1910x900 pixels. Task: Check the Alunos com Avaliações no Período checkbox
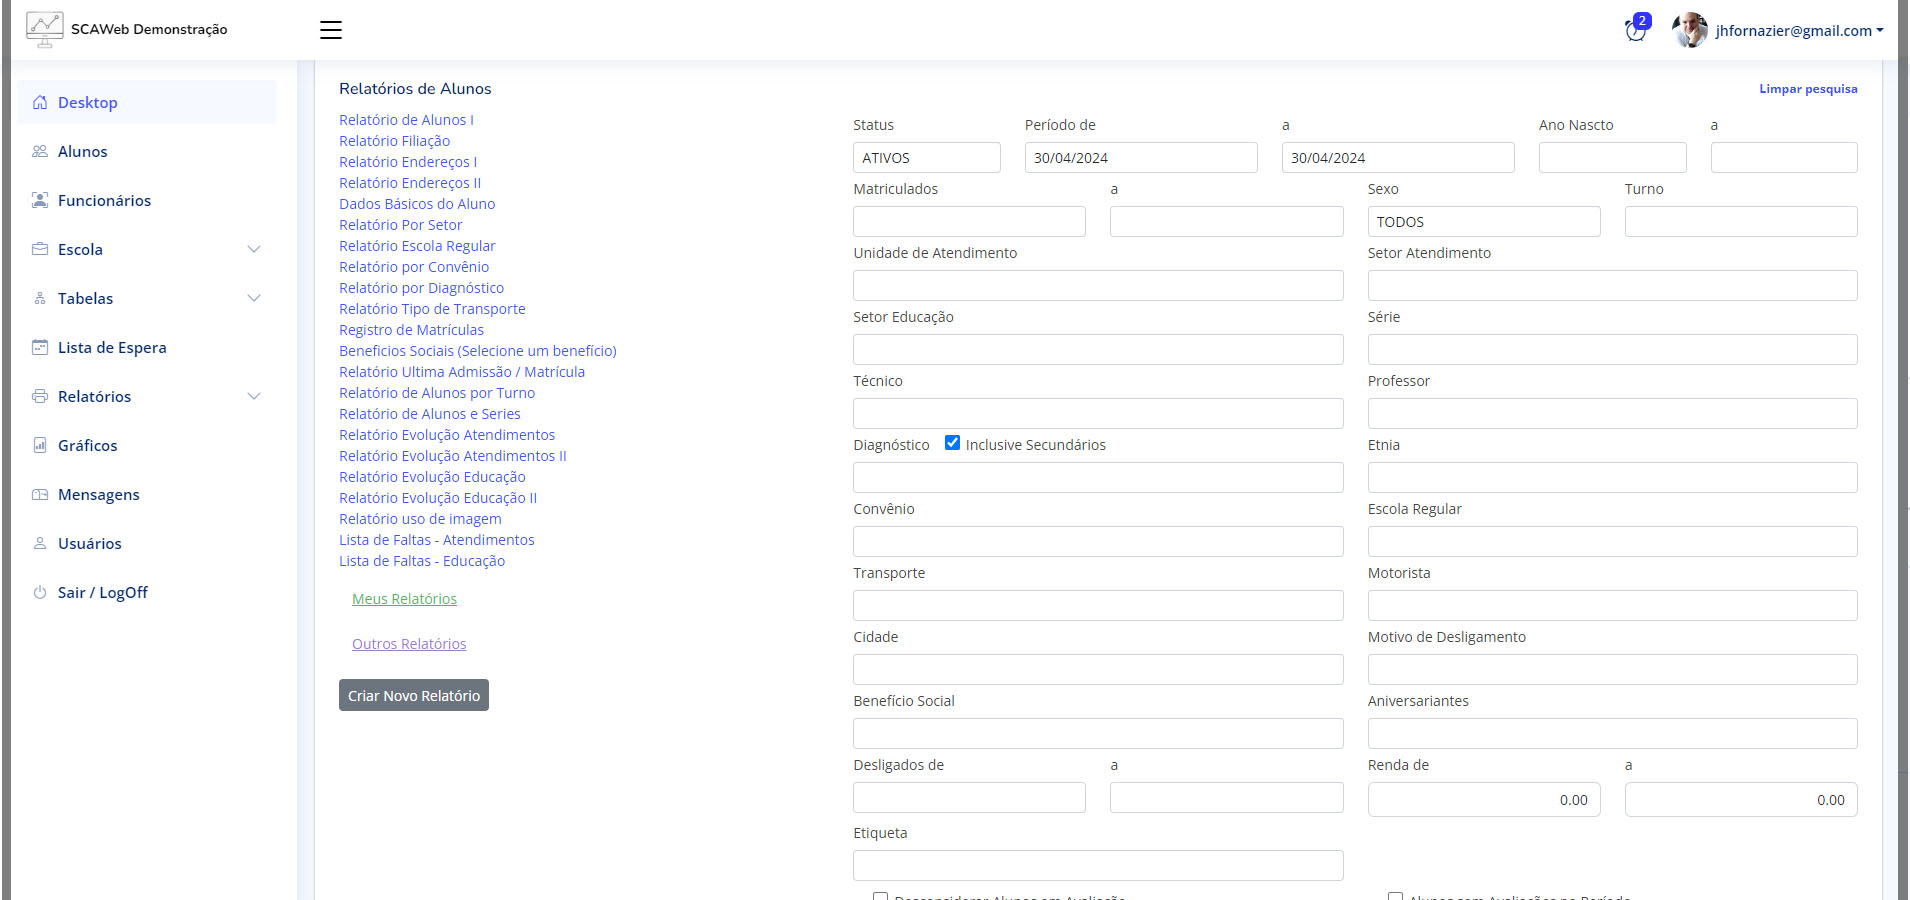(1395, 896)
